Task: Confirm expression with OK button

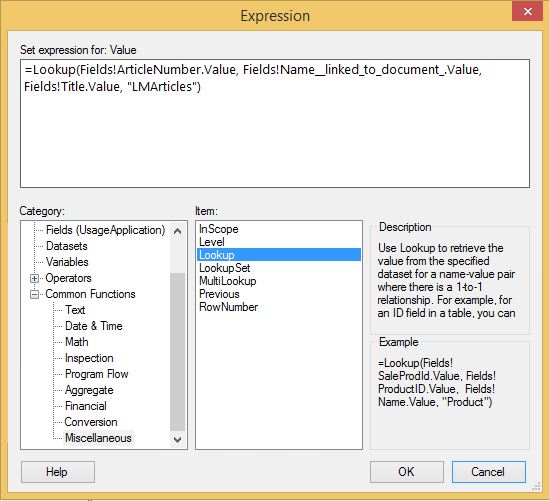Action: click(x=406, y=472)
